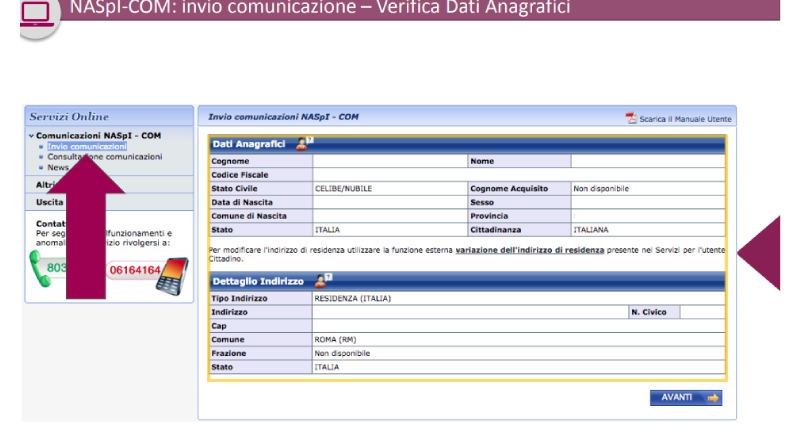Click the Cognome value field
Image resolution: width=800 pixels, height=430 pixels.
[390, 161]
